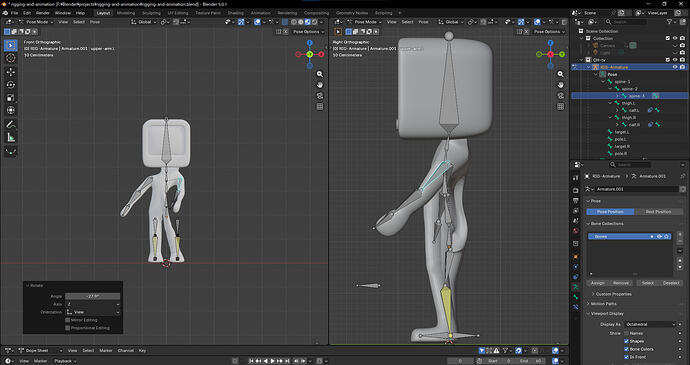
Task: Select the Annotate tool in left toolbar
Action: pos(11,125)
